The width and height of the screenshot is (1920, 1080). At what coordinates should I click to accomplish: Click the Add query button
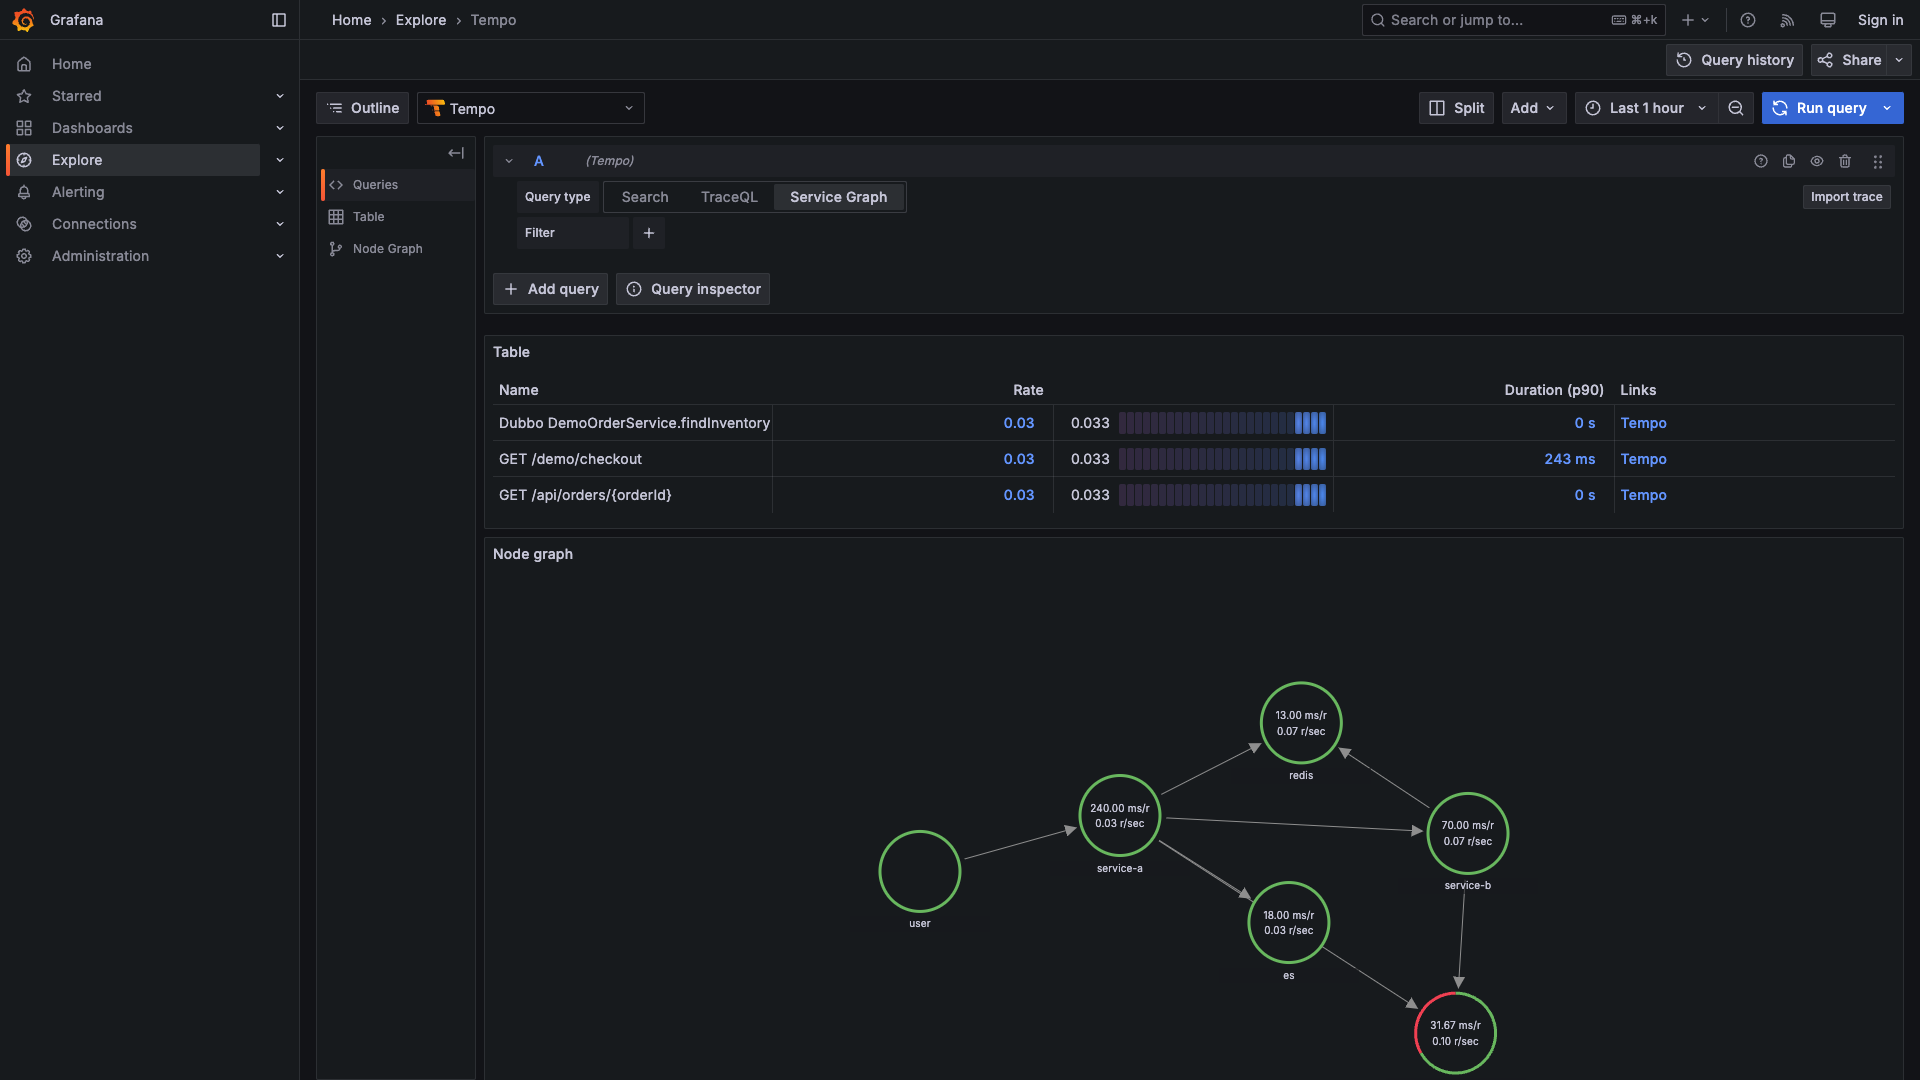tap(550, 289)
